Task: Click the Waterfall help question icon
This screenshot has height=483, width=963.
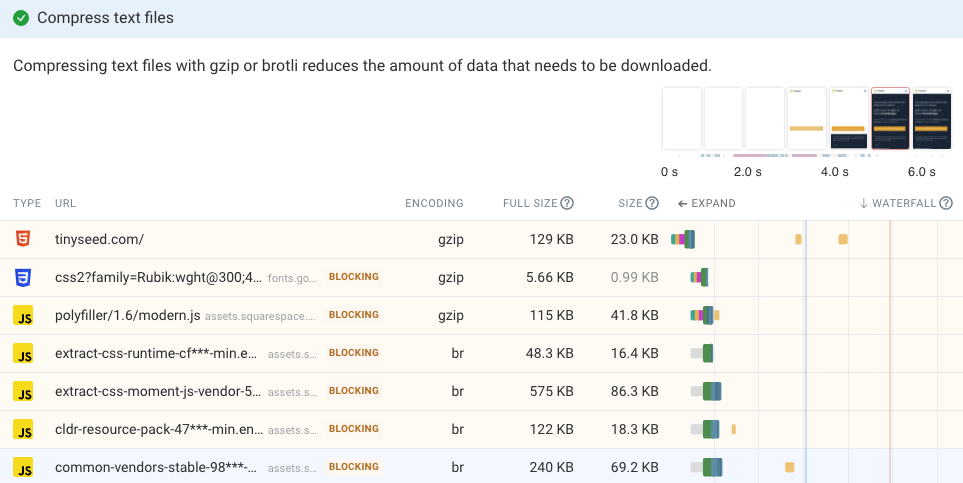Action: coord(945,203)
